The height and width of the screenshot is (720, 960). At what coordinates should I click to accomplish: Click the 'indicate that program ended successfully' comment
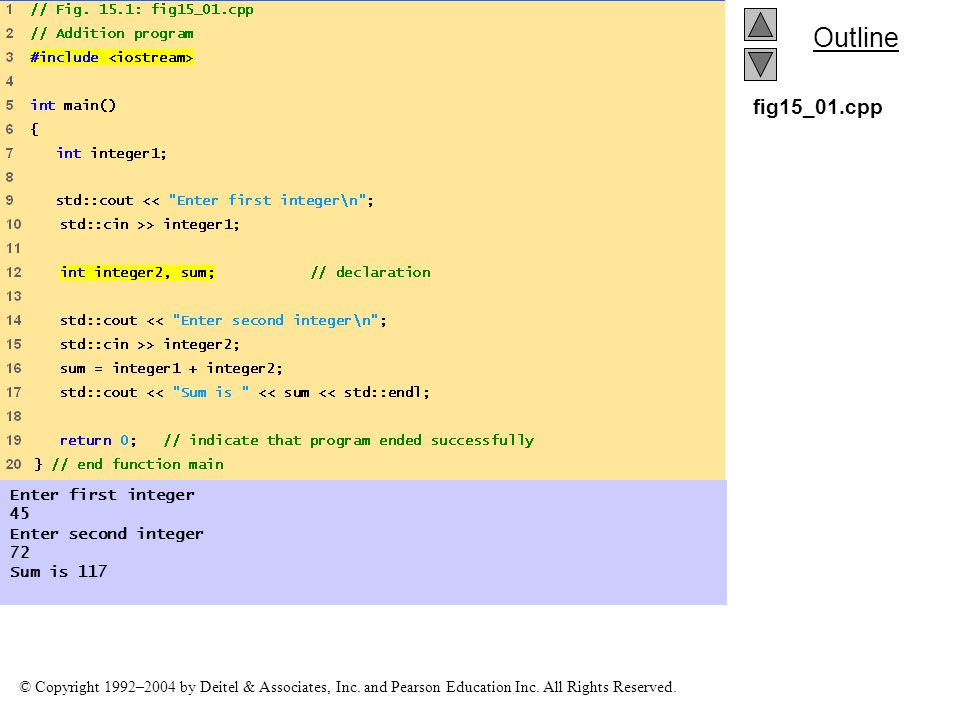[349, 440]
